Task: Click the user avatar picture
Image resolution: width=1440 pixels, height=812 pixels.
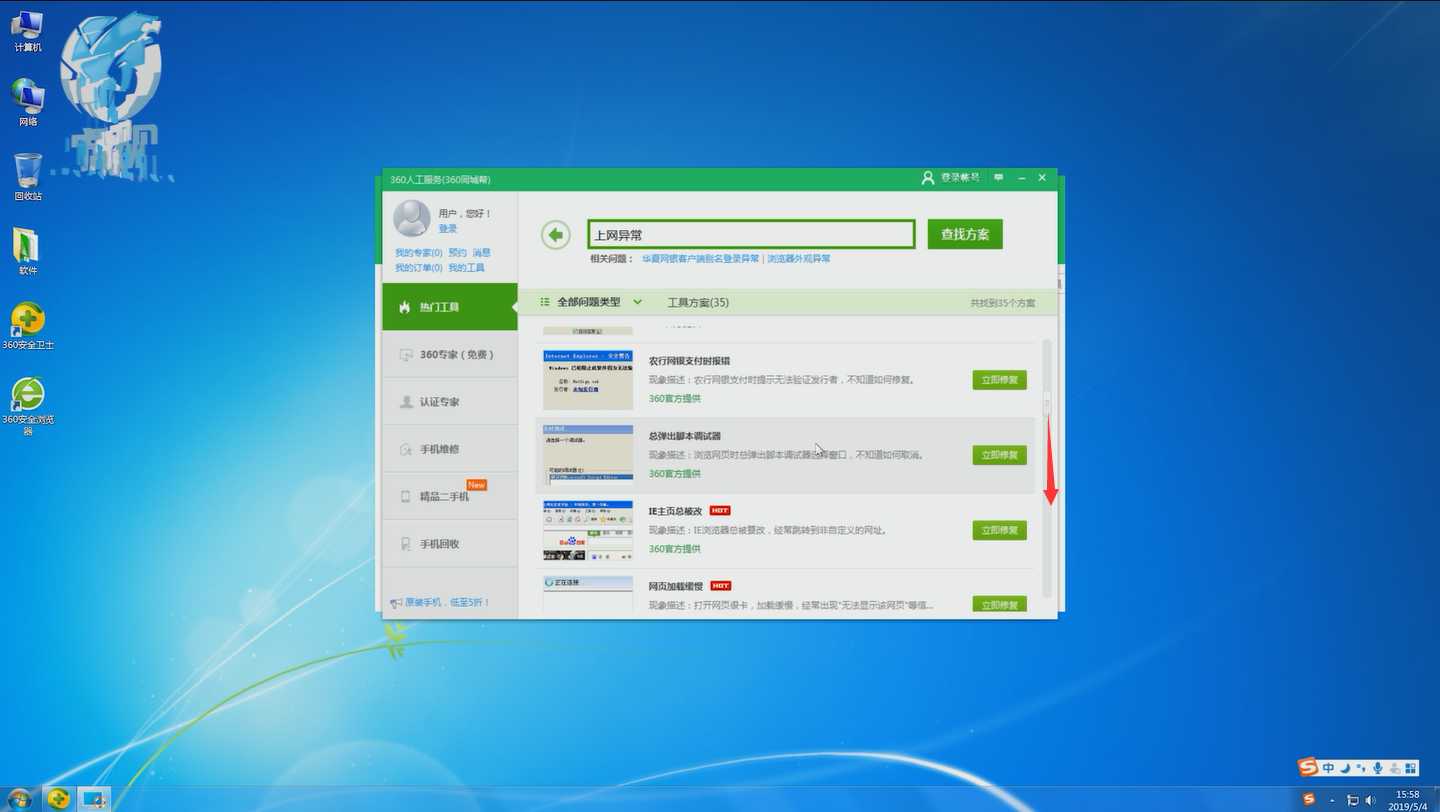Action: point(411,218)
